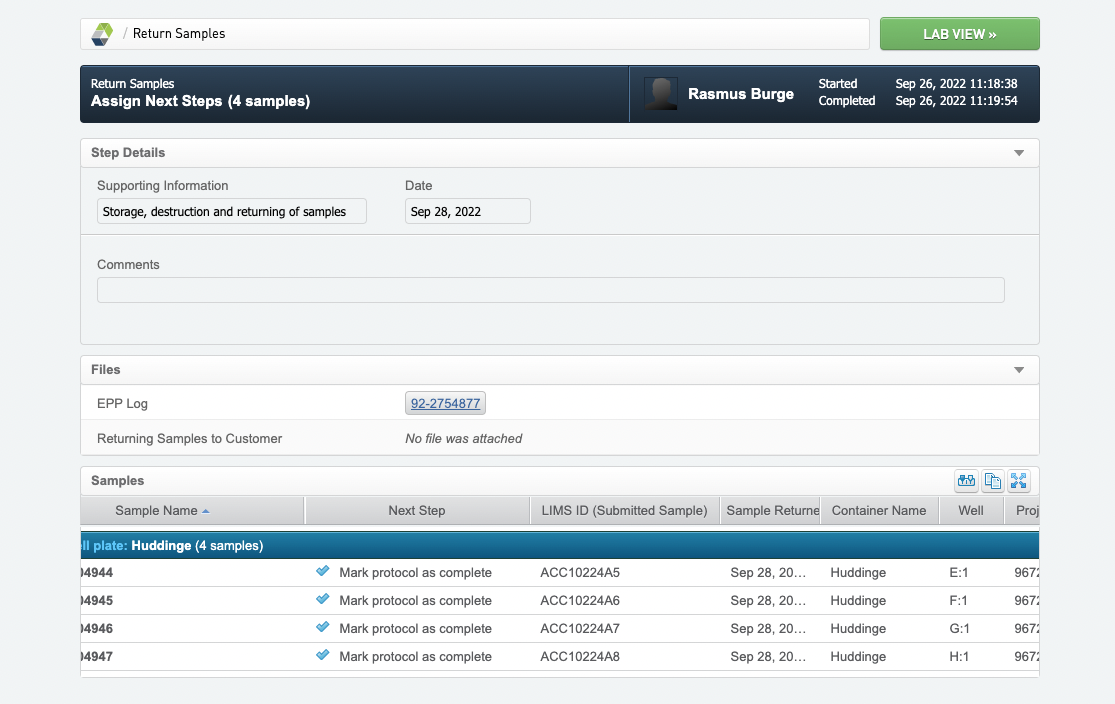Screen dimensions: 1115x704
Task: Open the Clarity LIMS home logo in breadcrumb
Action: [101, 33]
